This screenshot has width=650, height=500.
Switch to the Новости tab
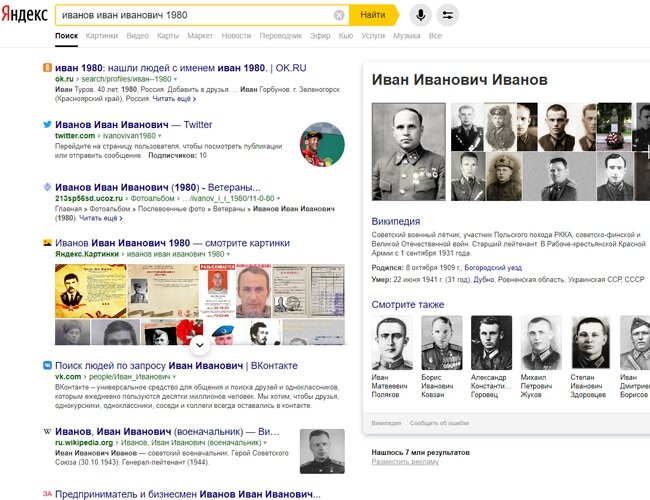(x=236, y=36)
